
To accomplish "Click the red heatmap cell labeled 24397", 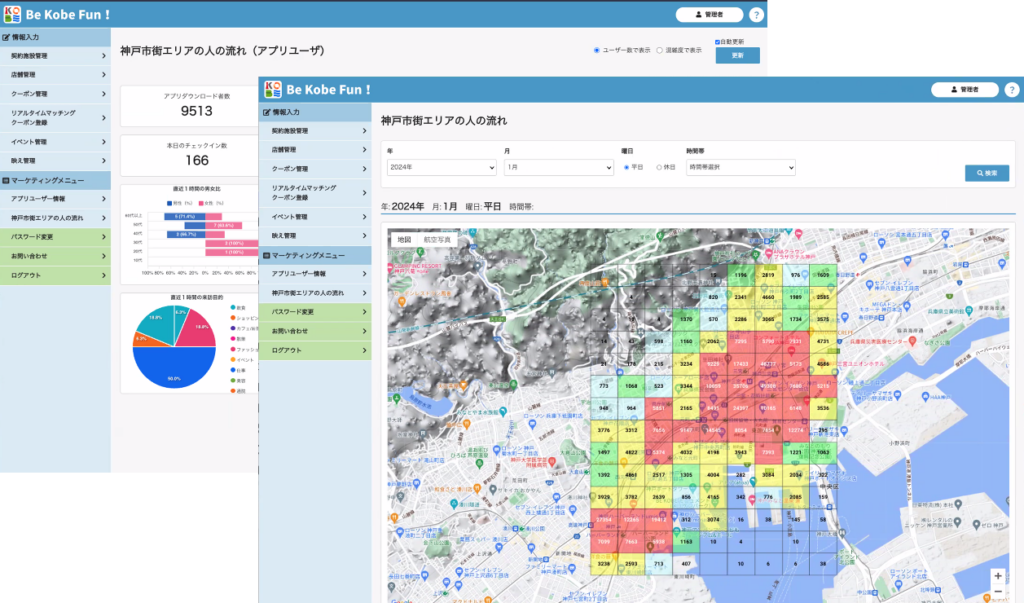I will tap(741, 408).
